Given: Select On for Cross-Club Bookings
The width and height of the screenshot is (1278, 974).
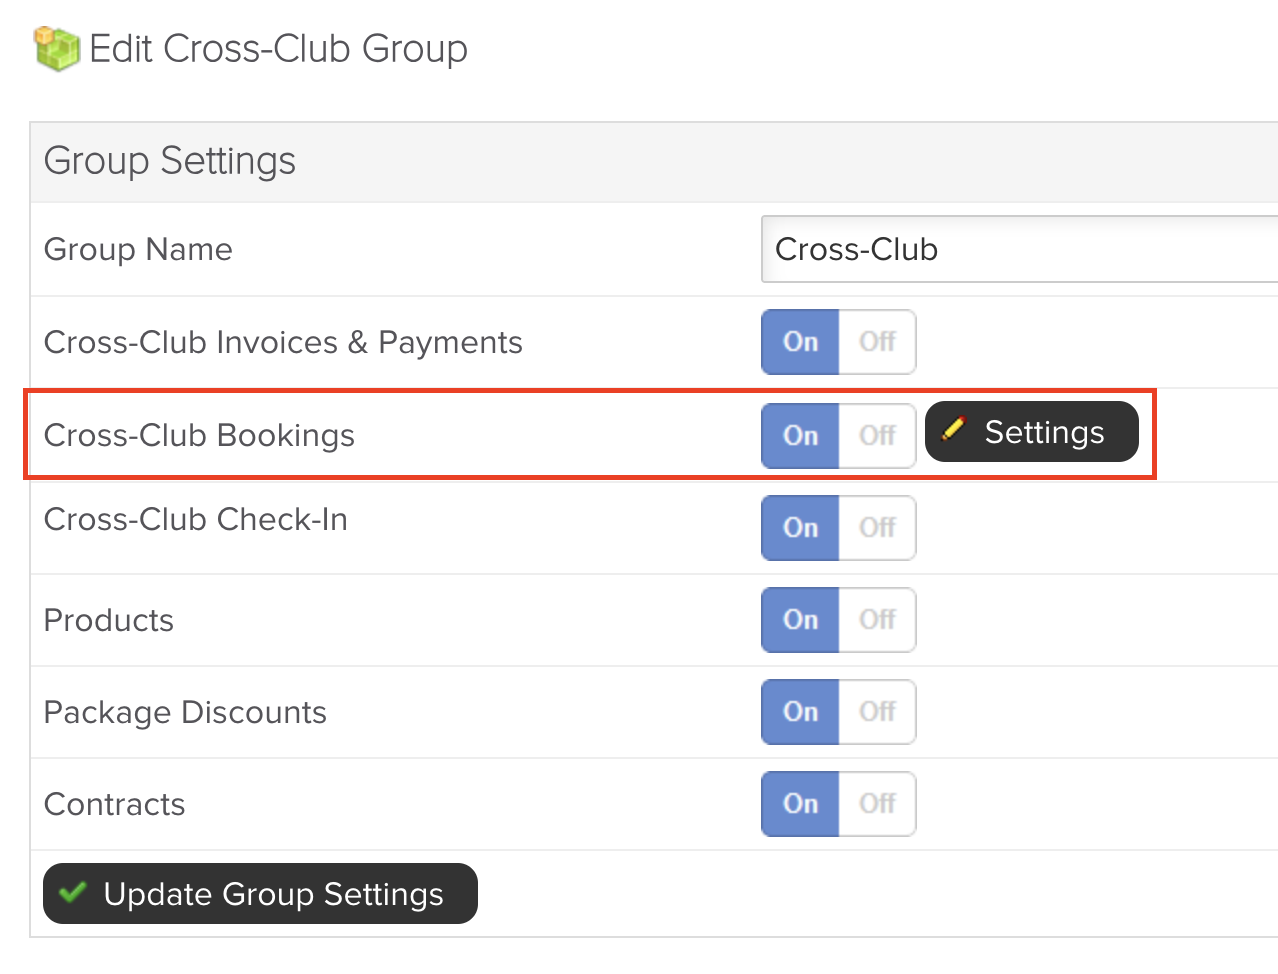Looking at the screenshot, I should click(800, 436).
